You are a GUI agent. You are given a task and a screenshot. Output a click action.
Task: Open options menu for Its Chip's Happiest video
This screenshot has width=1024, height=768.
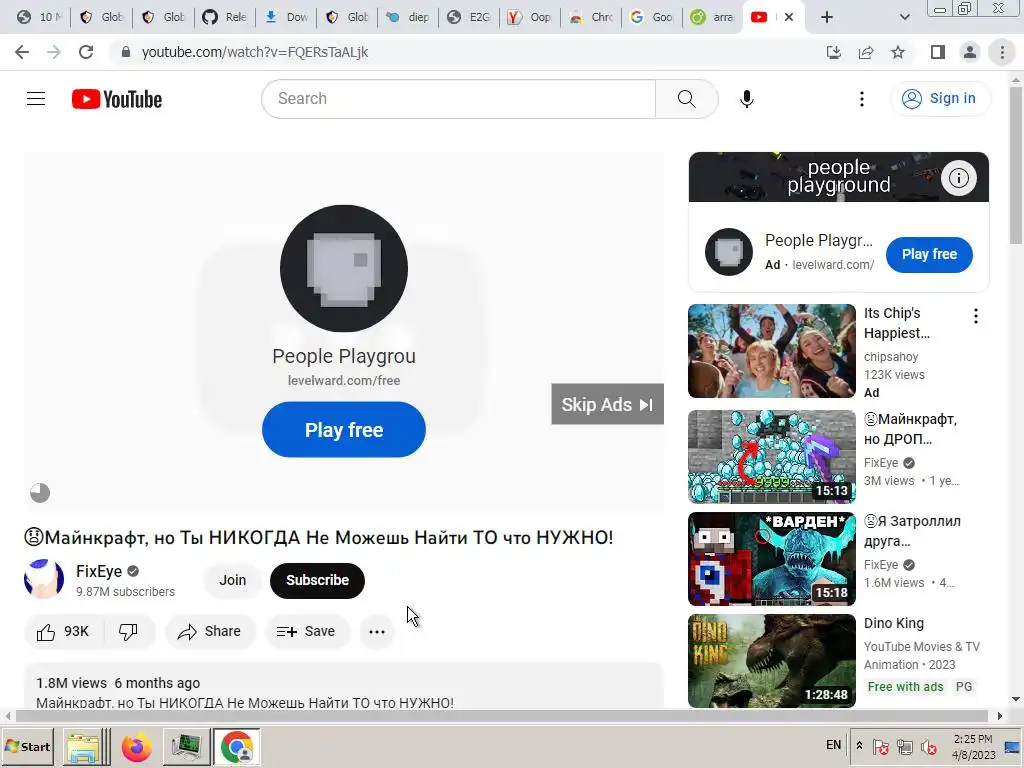(x=976, y=317)
